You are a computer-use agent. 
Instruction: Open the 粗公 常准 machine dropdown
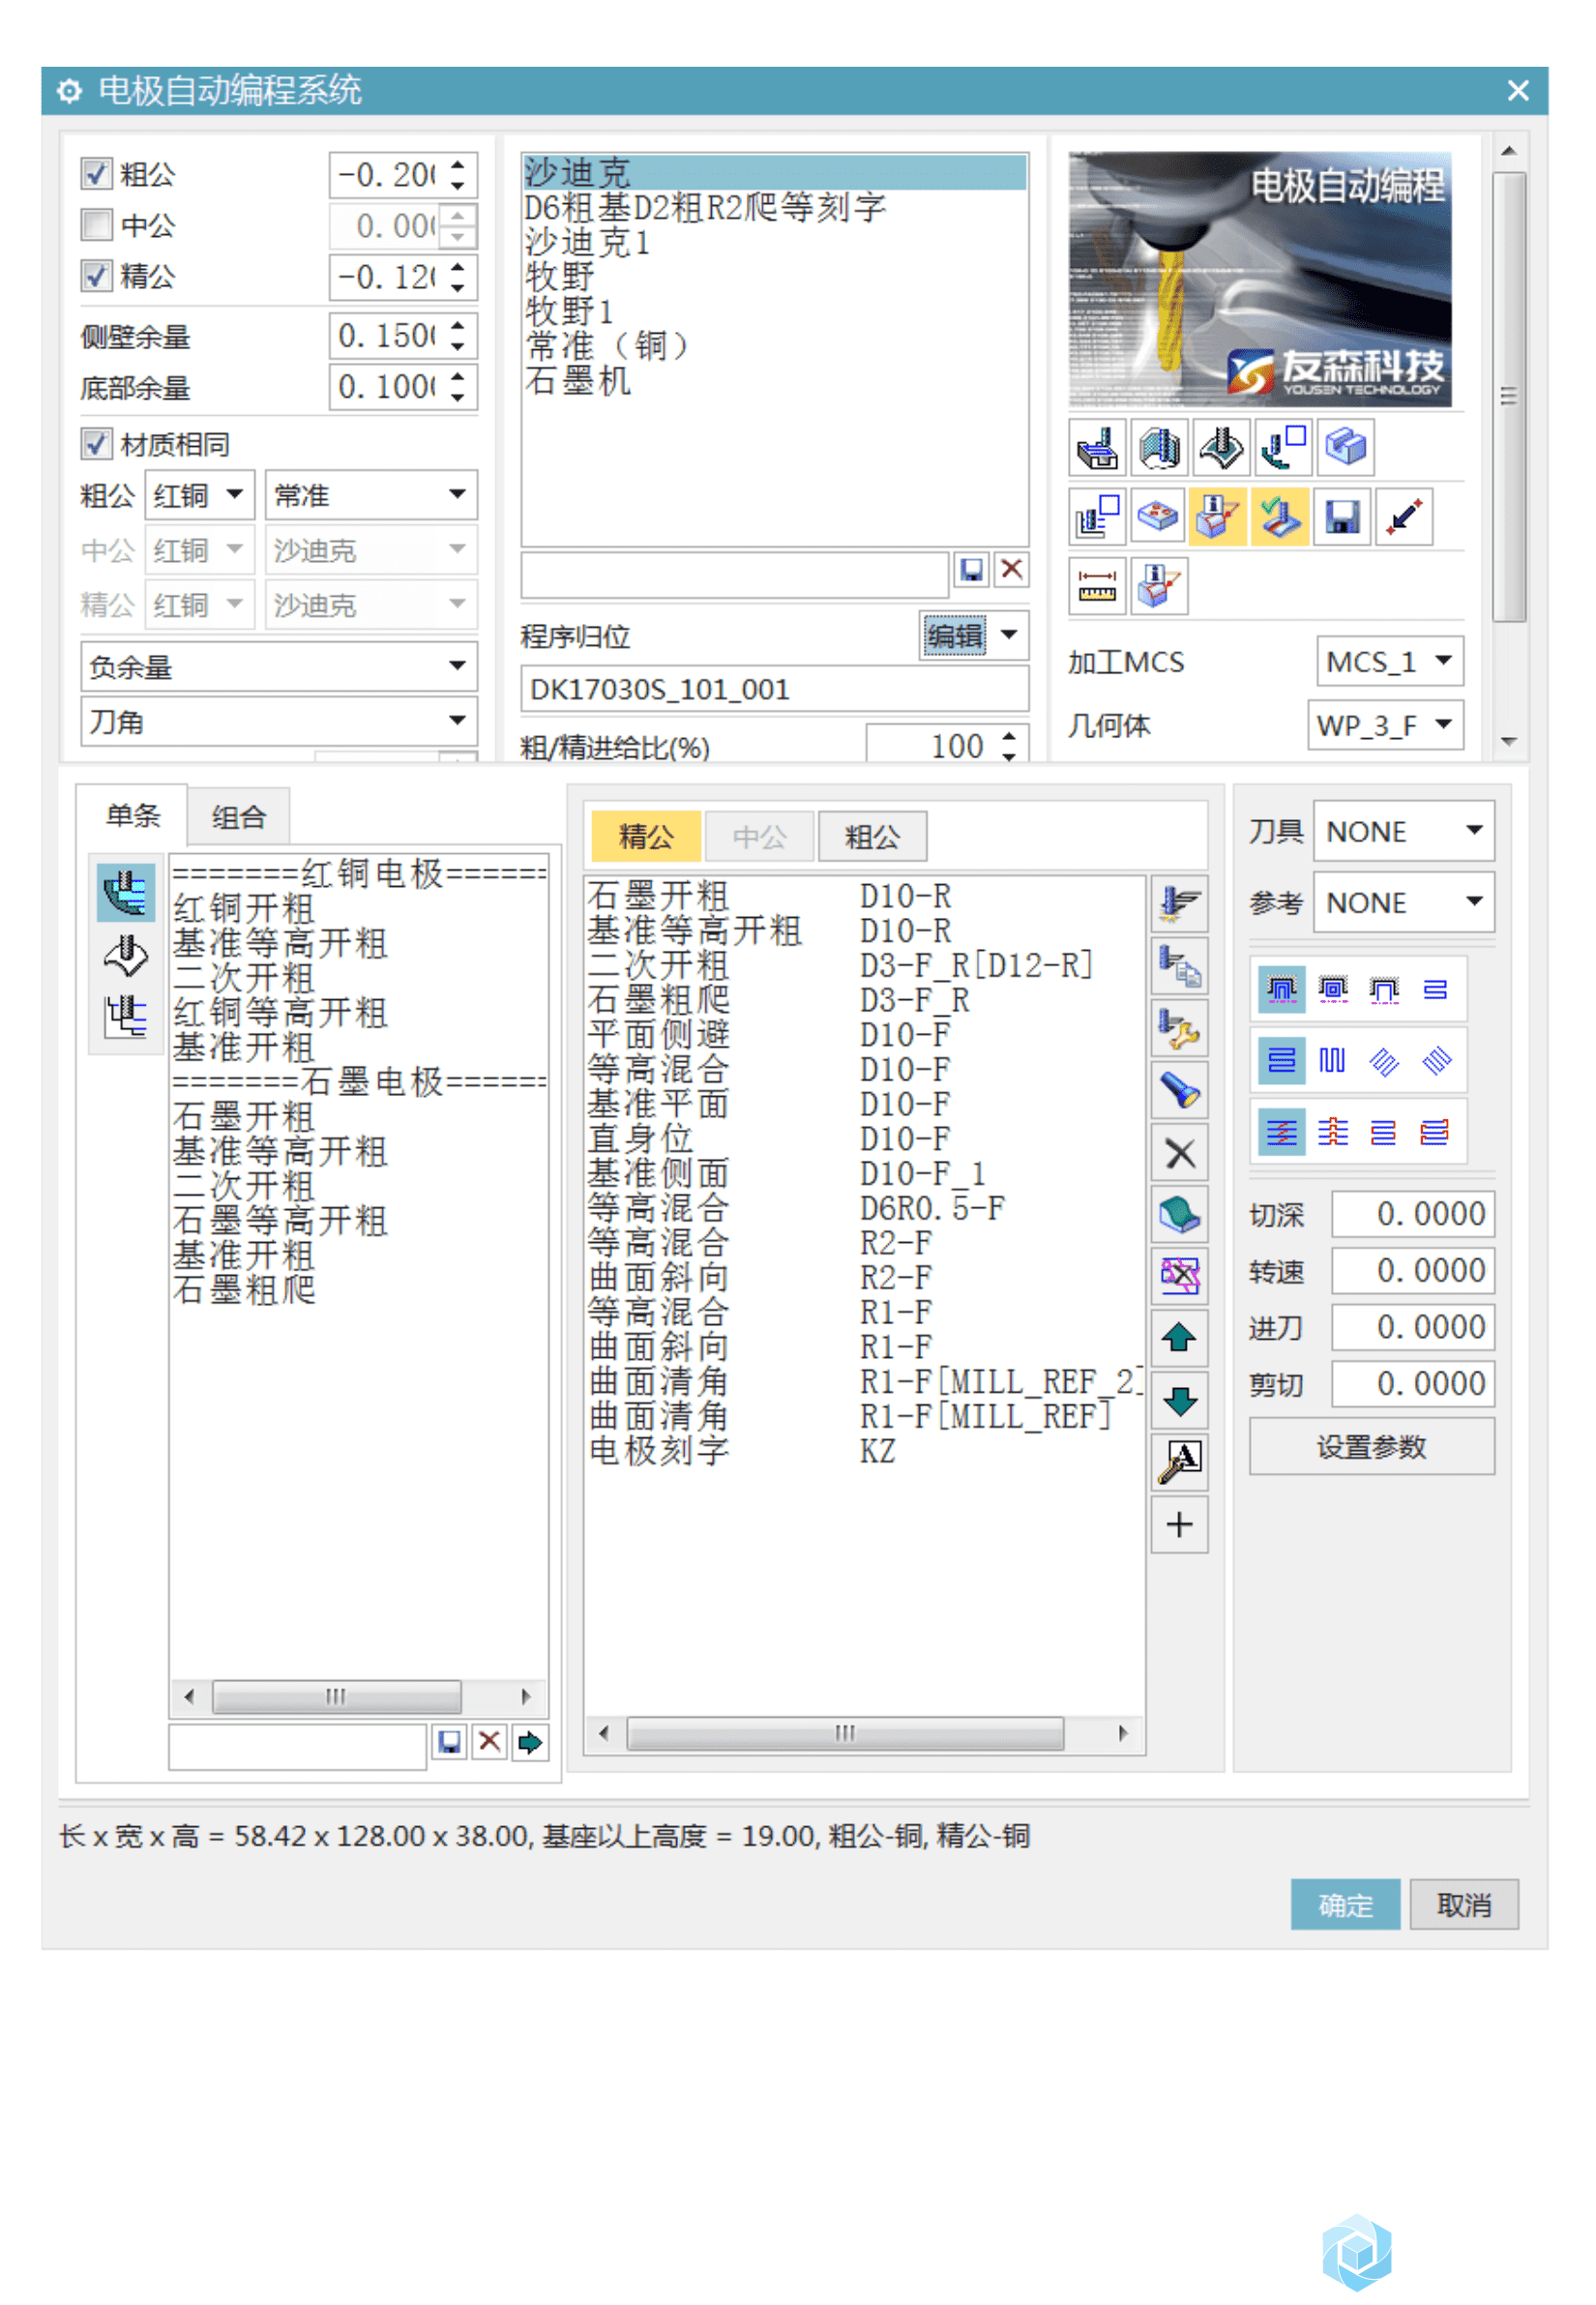pyautogui.click(x=371, y=495)
